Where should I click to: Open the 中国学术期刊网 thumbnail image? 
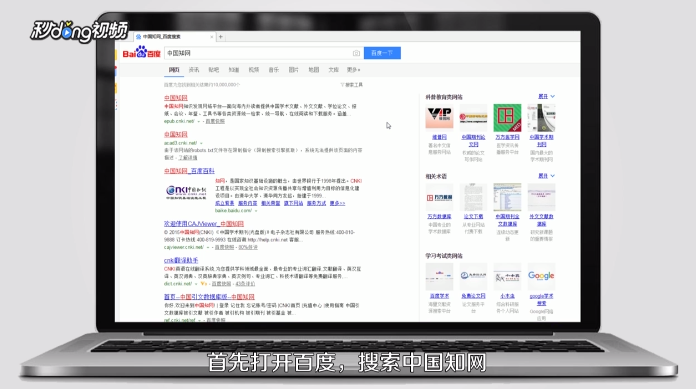[x=541, y=118]
